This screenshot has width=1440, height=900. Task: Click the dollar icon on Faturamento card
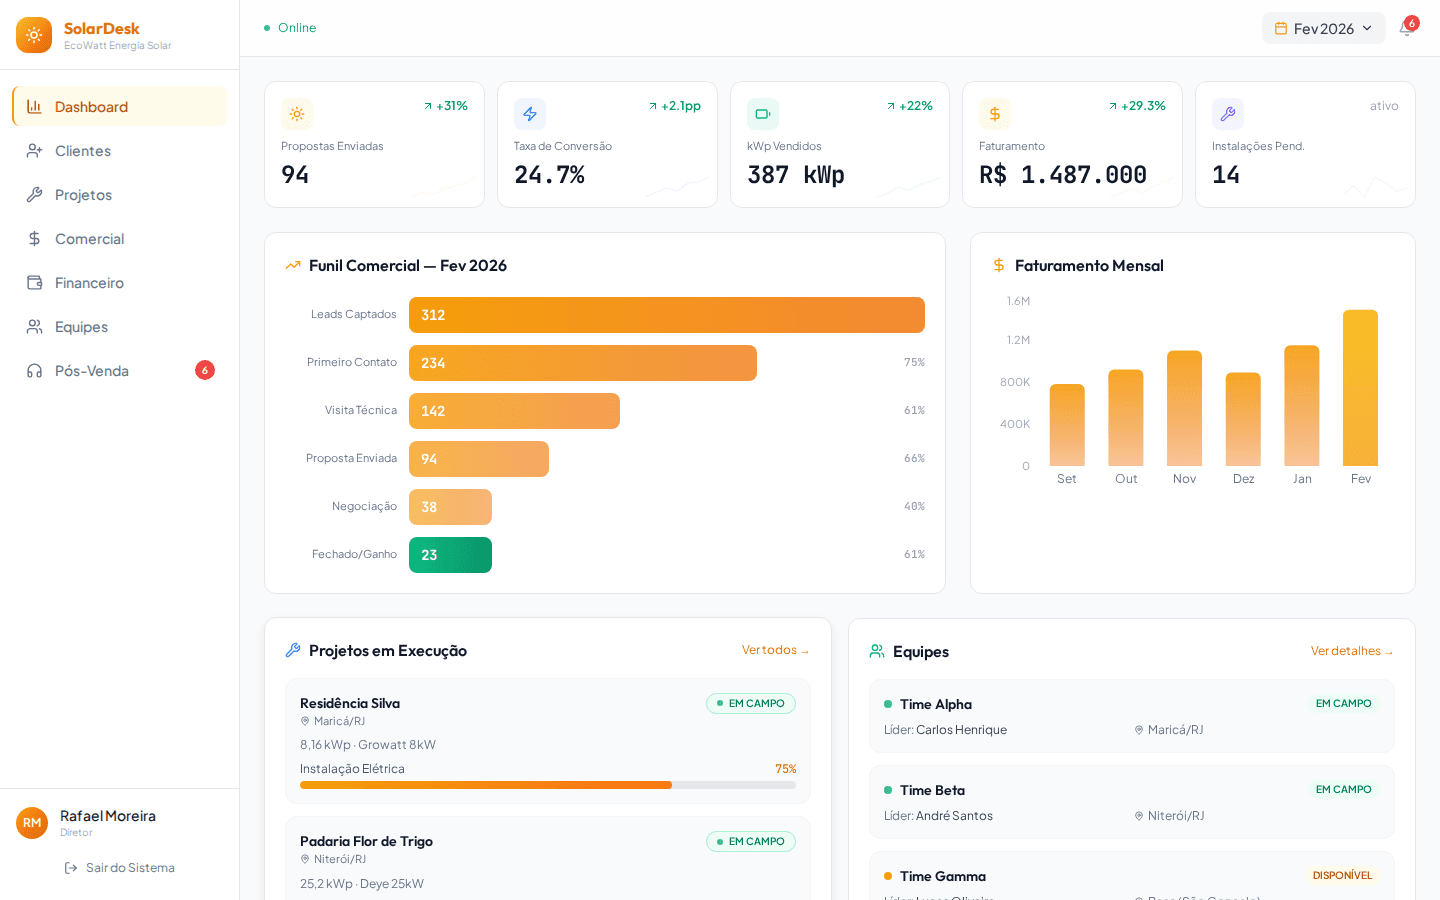(995, 113)
